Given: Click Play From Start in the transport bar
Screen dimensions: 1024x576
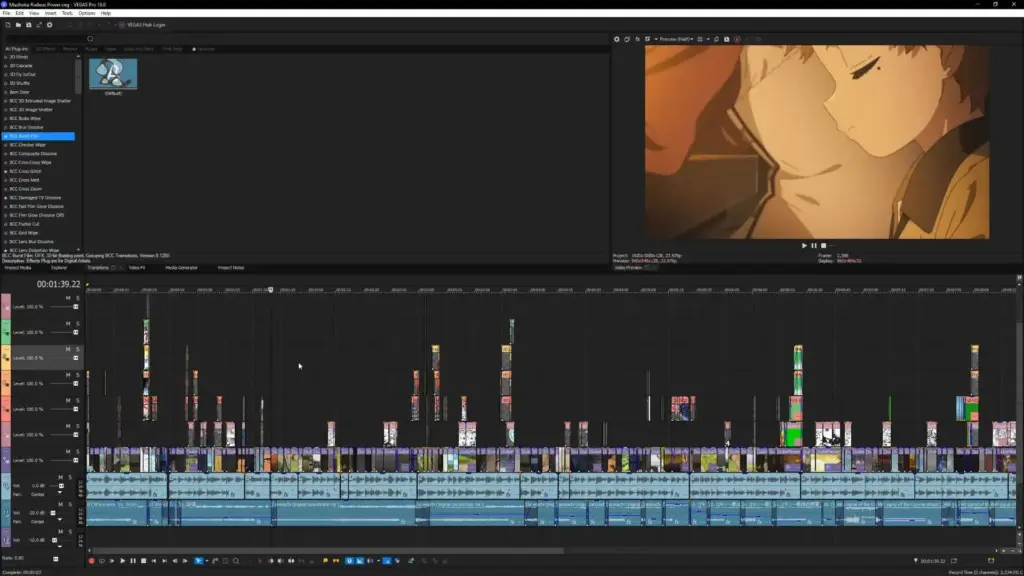Looking at the screenshot, I should point(112,561).
